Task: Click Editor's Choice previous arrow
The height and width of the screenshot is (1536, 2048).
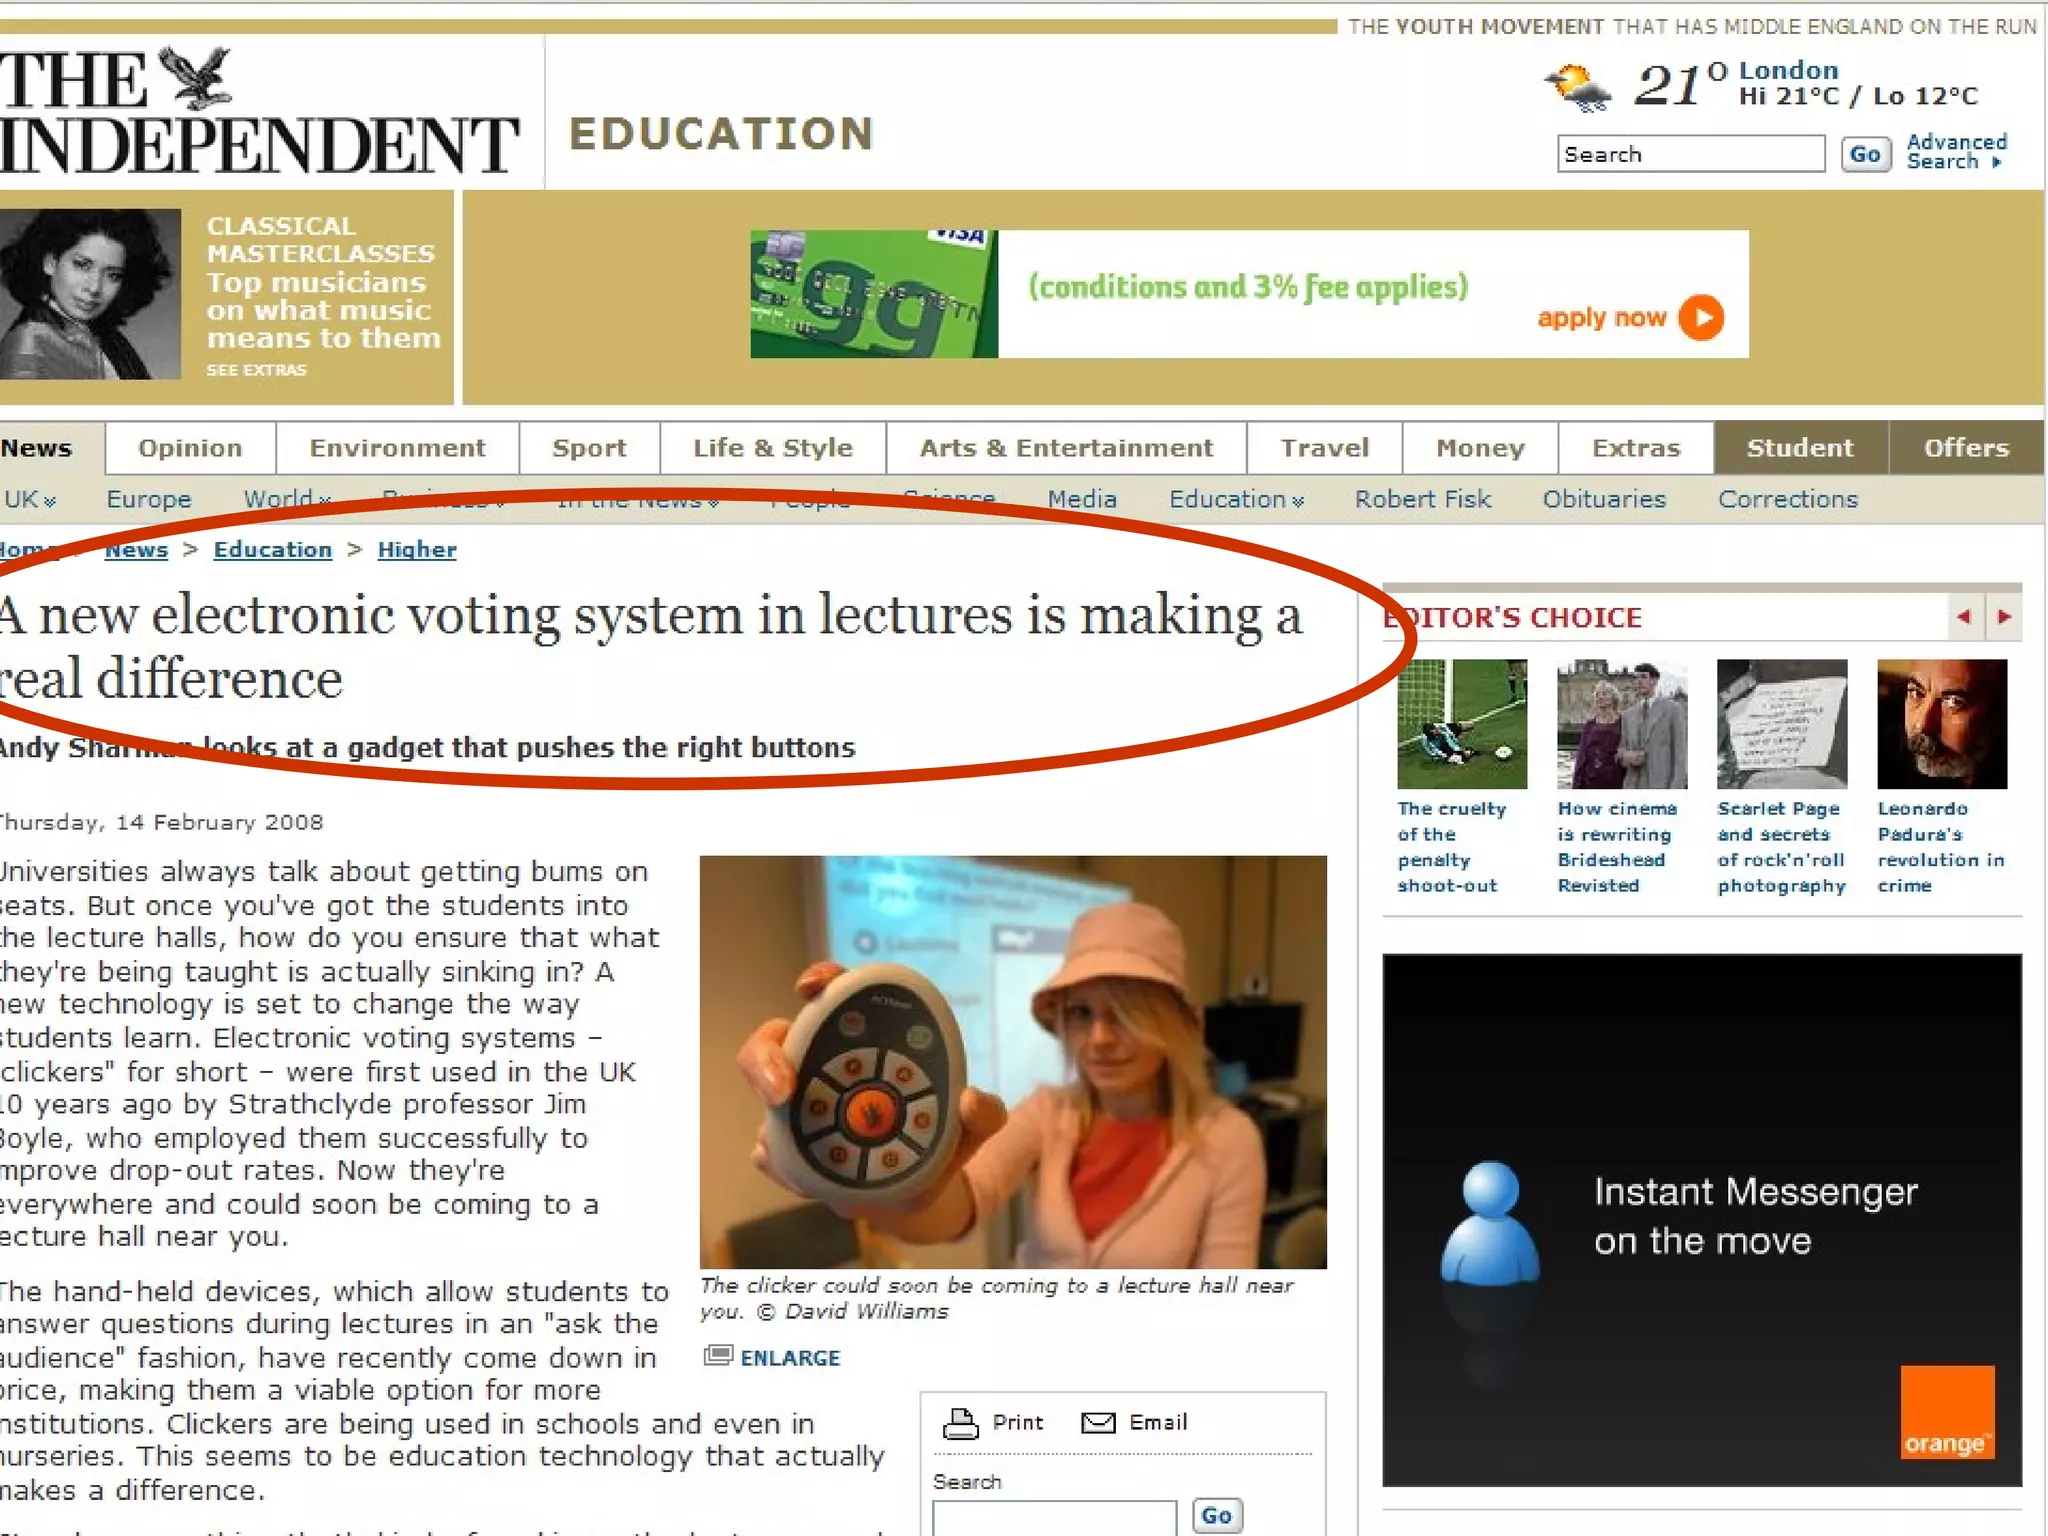Action: click(1963, 617)
